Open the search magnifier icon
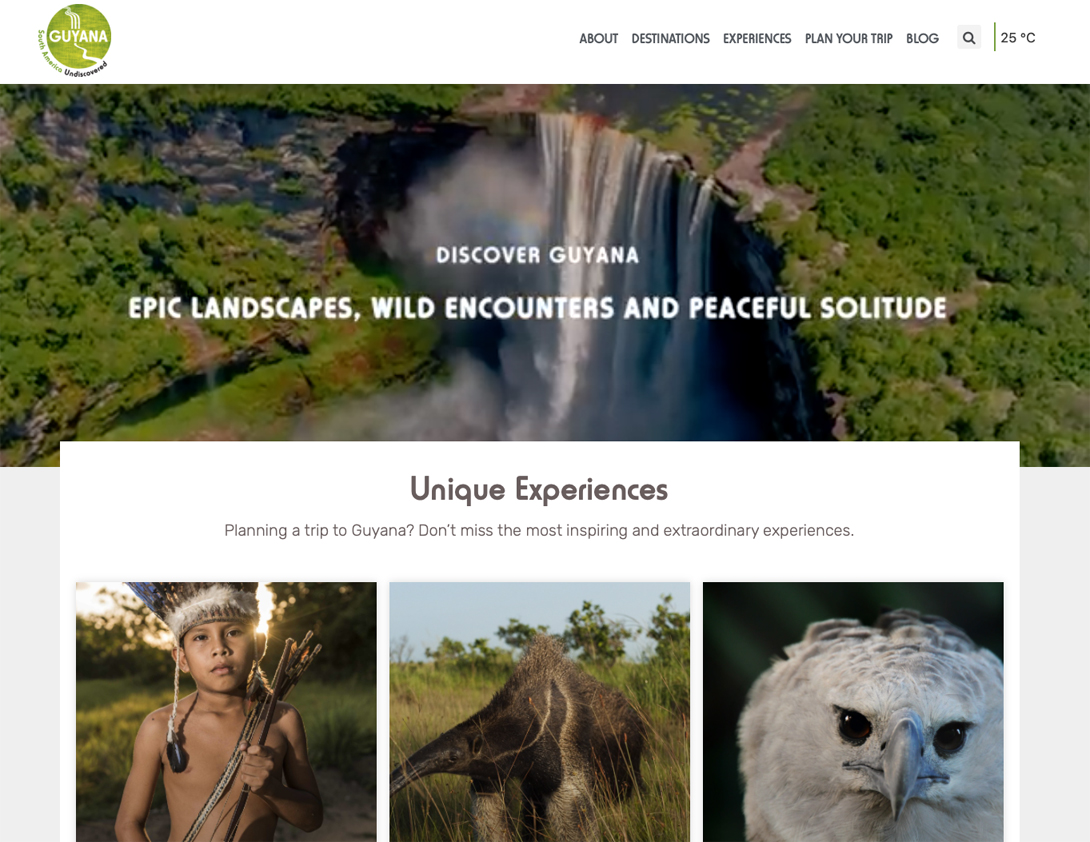 (x=968, y=38)
